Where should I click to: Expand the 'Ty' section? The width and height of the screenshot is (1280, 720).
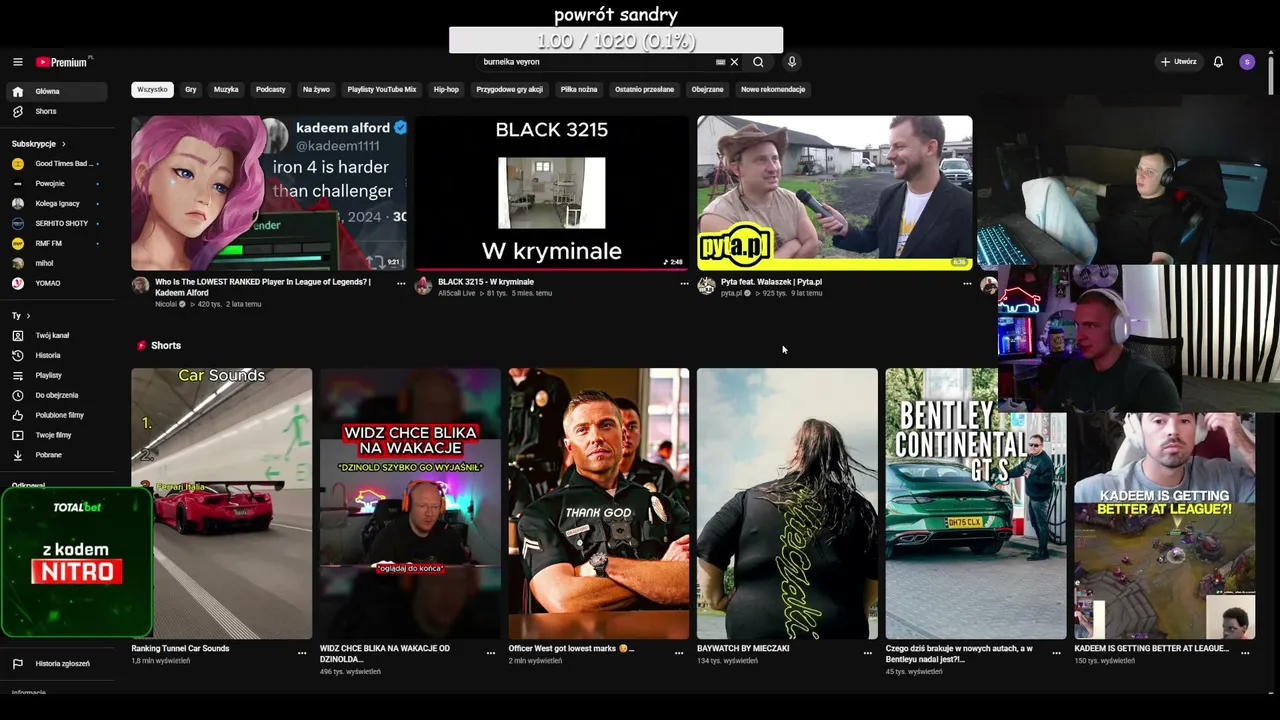pos(21,316)
